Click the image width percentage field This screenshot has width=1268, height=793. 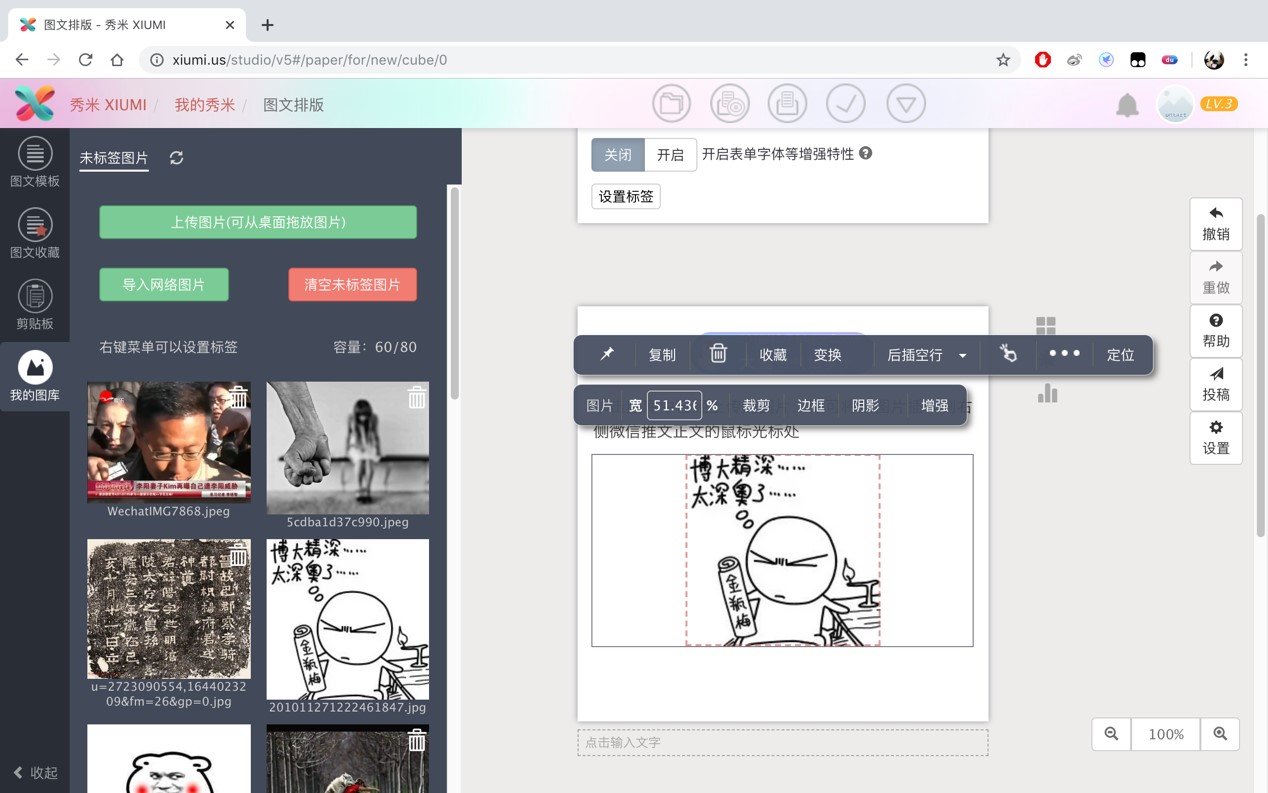click(x=674, y=406)
